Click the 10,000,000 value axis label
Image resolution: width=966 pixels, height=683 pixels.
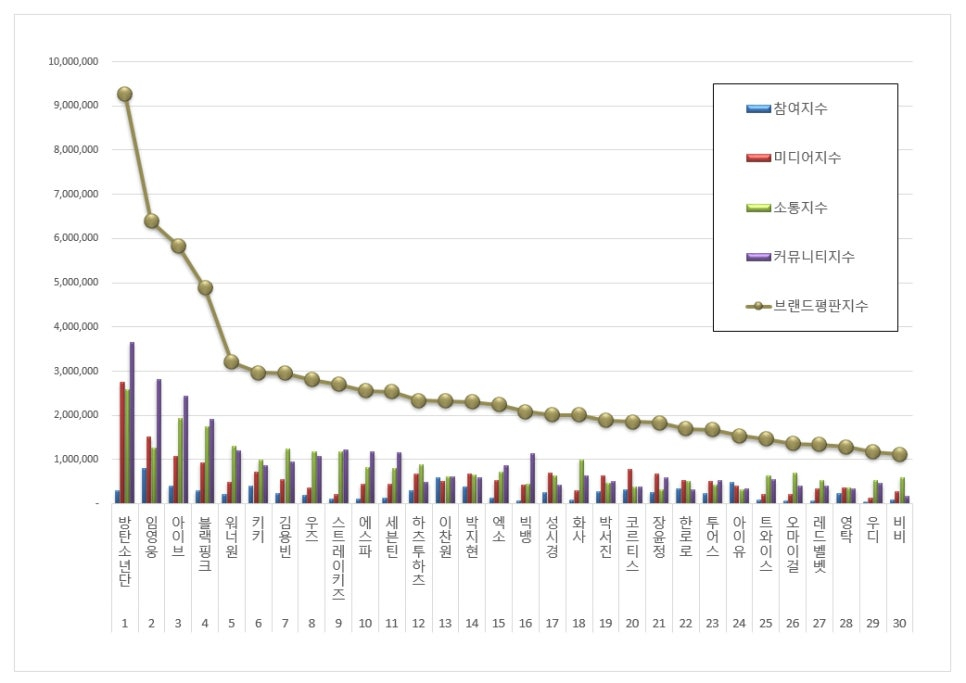(73, 62)
